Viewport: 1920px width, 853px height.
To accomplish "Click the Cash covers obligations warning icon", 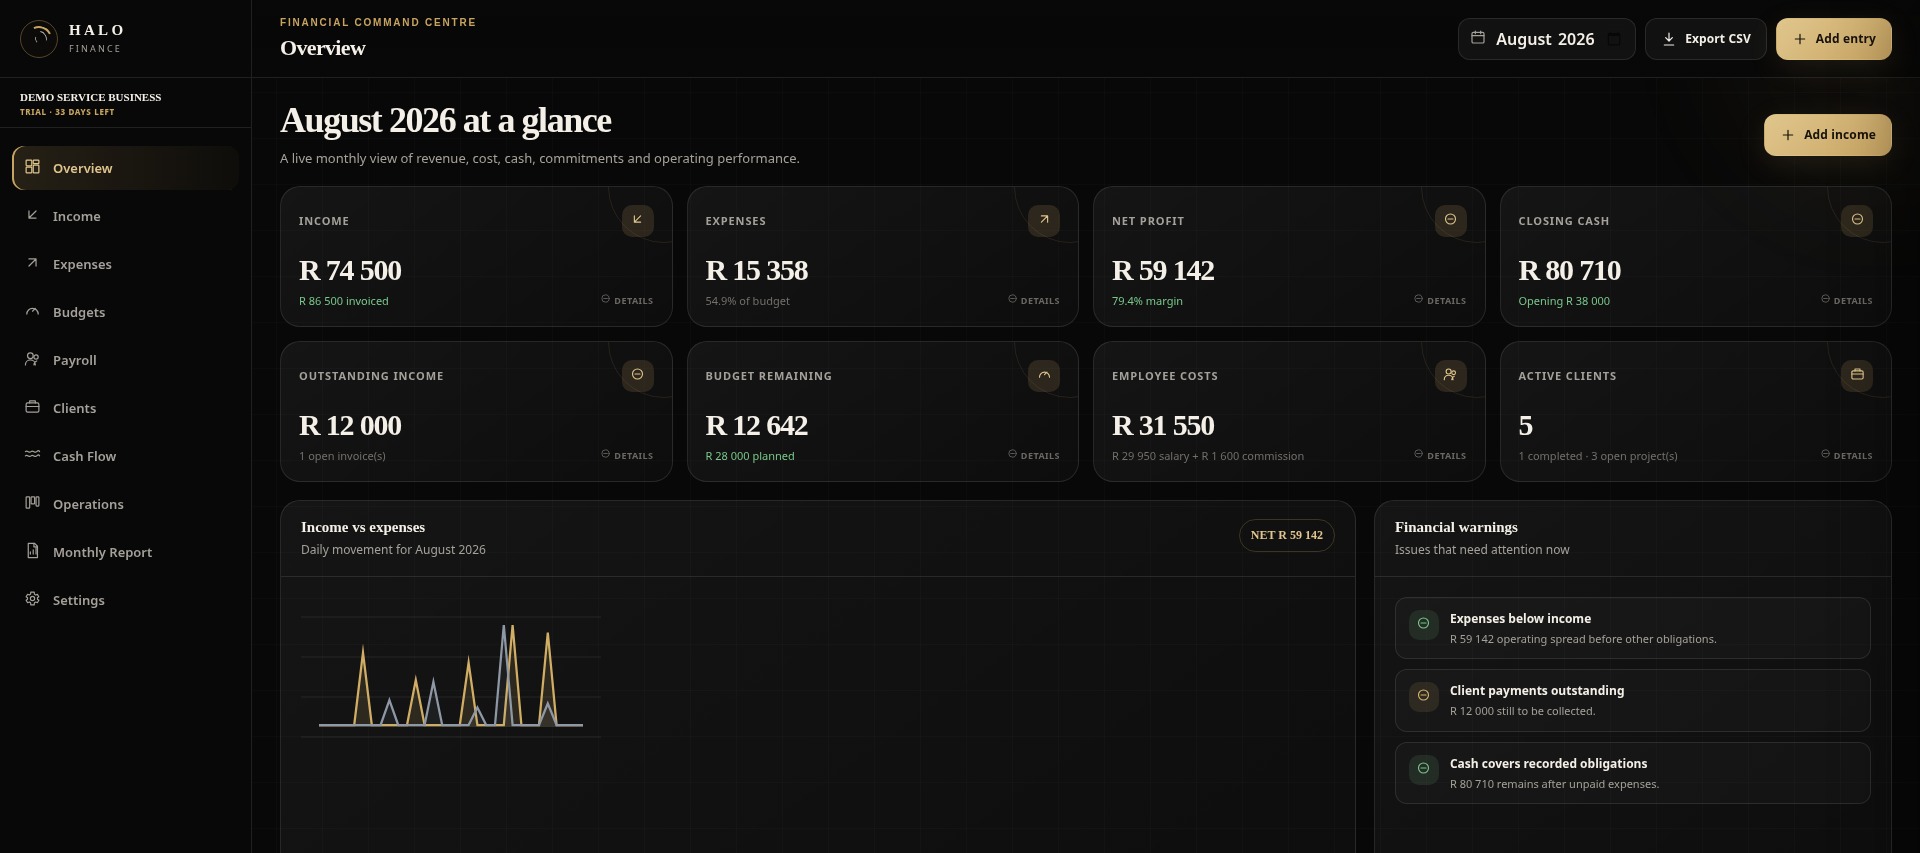I will coord(1424,769).
